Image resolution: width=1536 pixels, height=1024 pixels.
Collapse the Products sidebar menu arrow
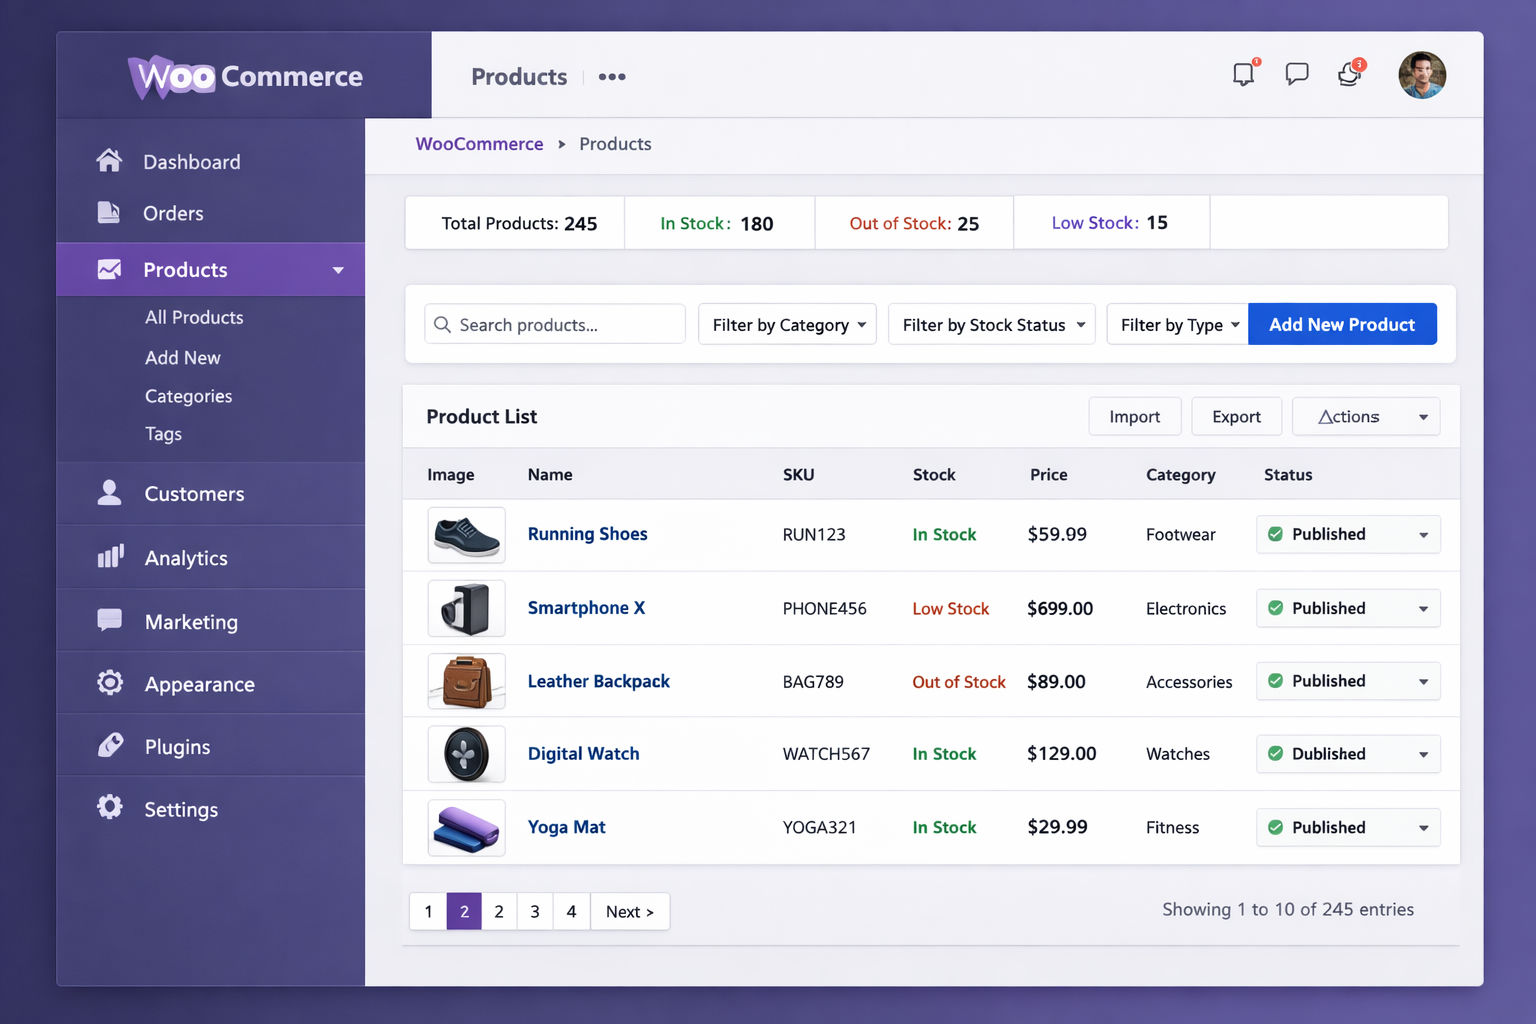[x=338, y=270]
